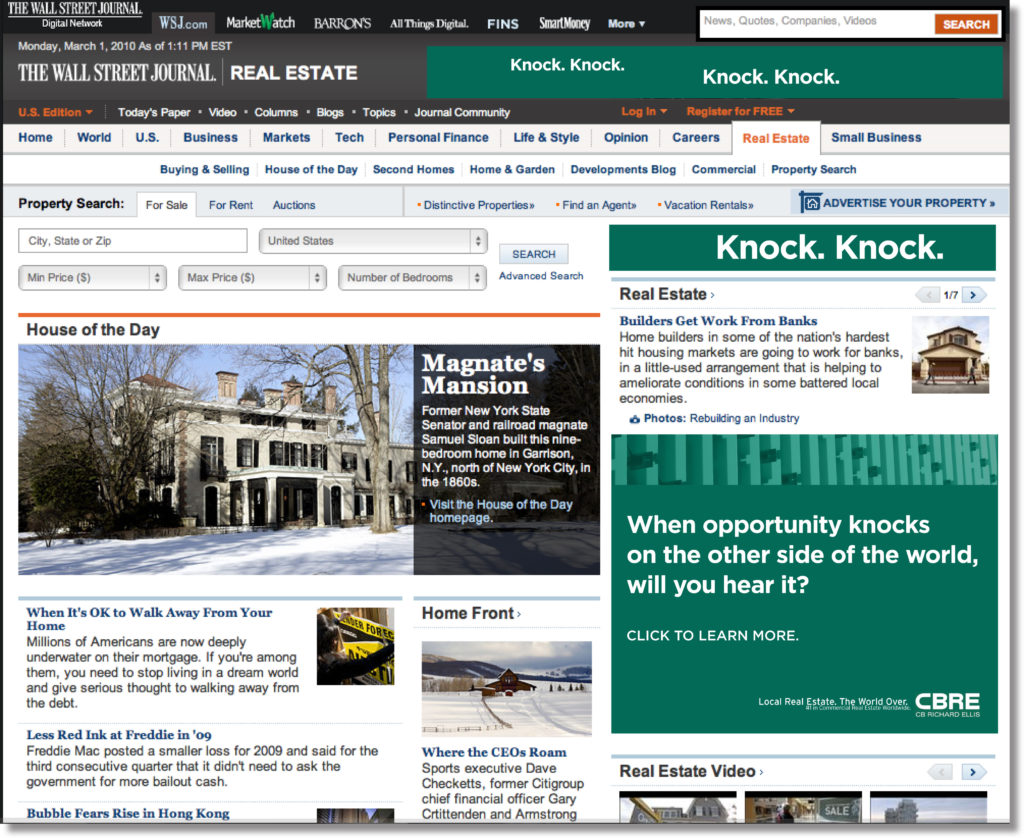This screenshot has width=1024, height=838.
Task: Open the U.S. Edition dropdown
Action: (56, 112)
